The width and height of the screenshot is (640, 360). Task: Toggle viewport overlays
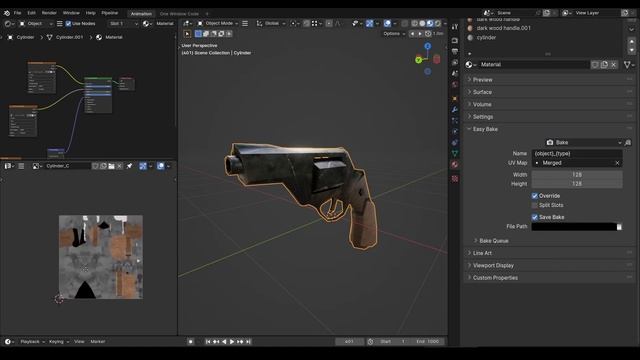click(x=387, y=24)
